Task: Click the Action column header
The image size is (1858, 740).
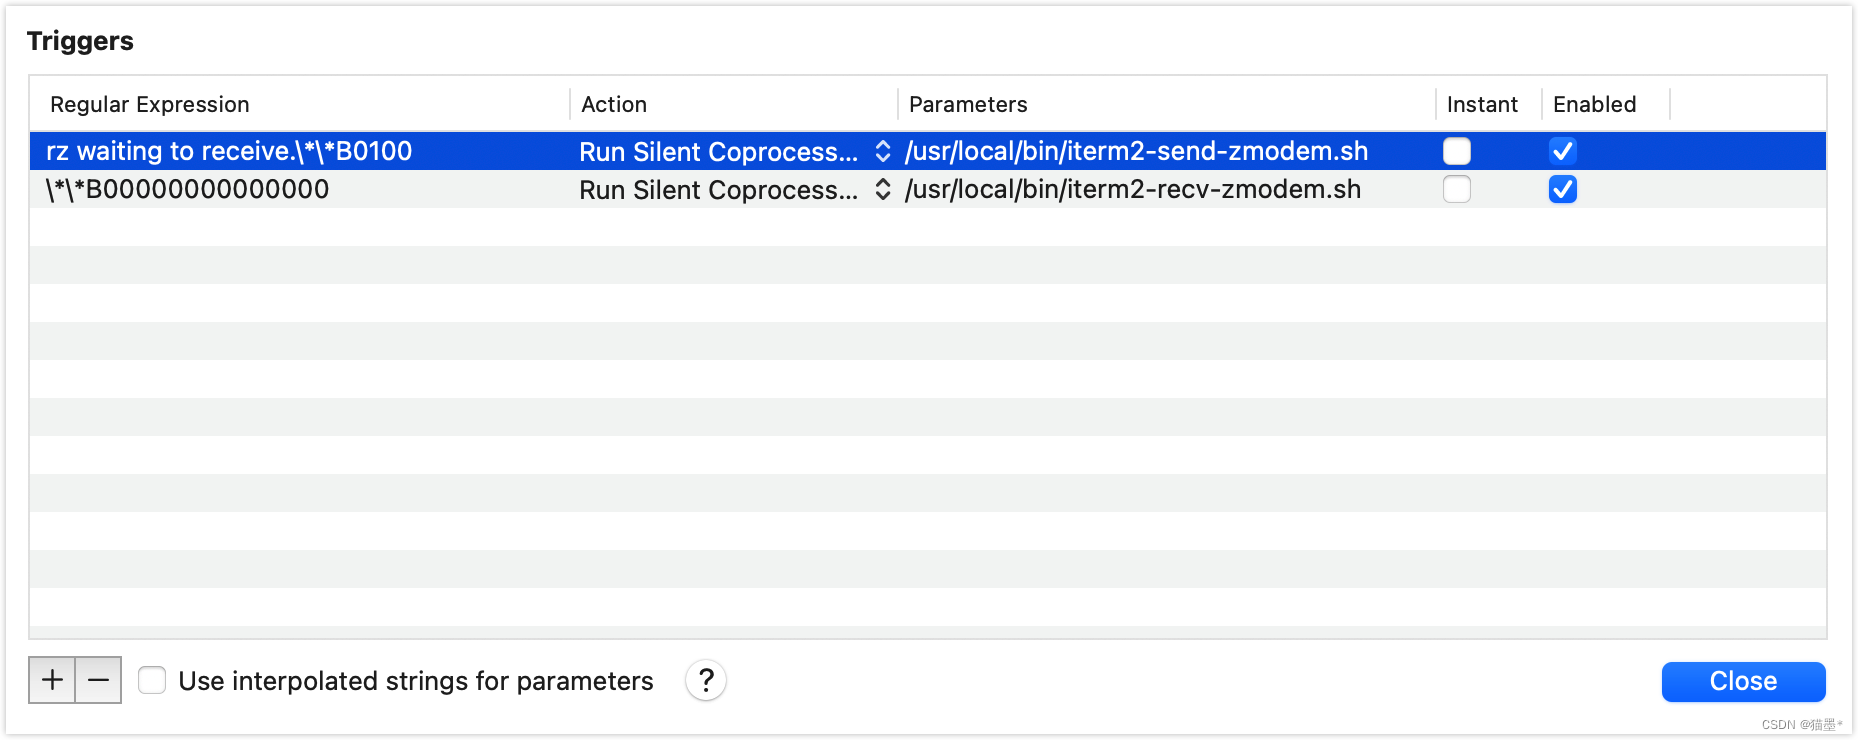Action: pos(614,104)
